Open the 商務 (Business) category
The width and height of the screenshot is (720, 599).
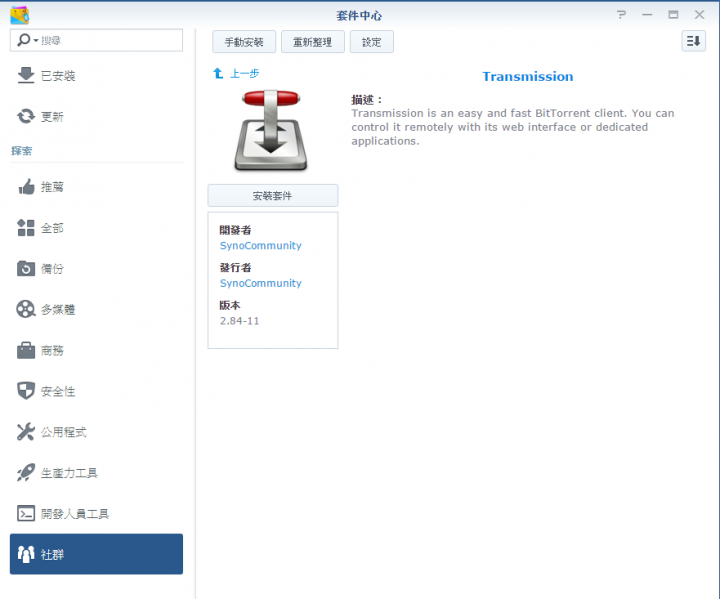(x=96, y=350)
